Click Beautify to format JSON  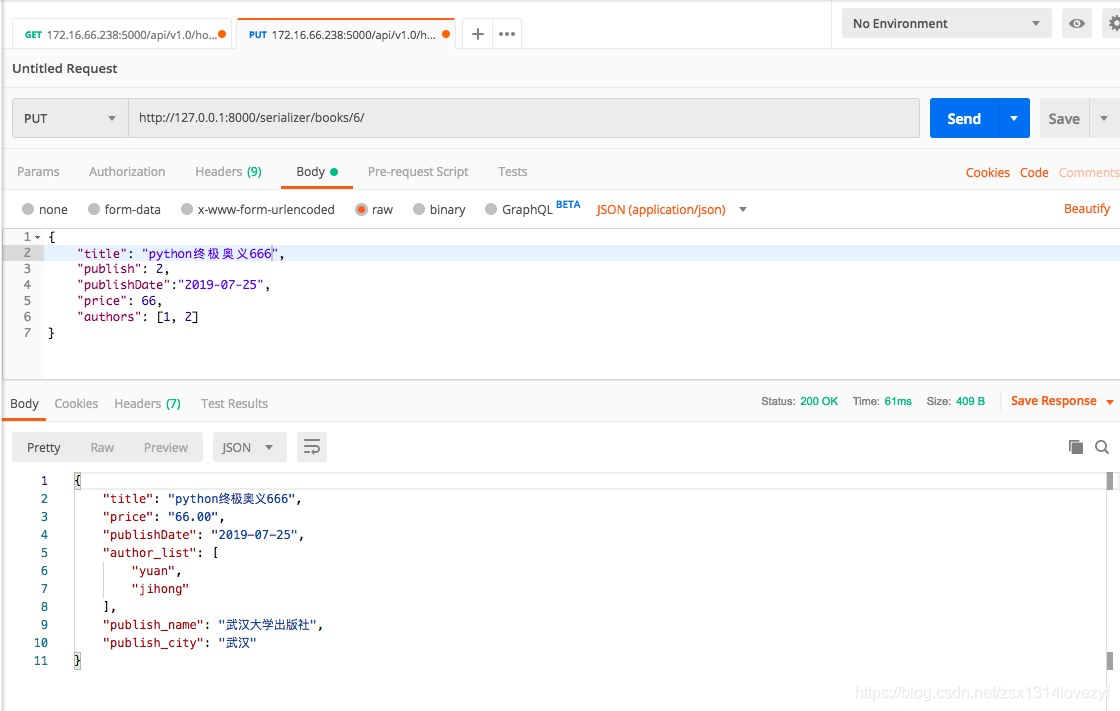pyautogui.click(x=1086, y=209)
